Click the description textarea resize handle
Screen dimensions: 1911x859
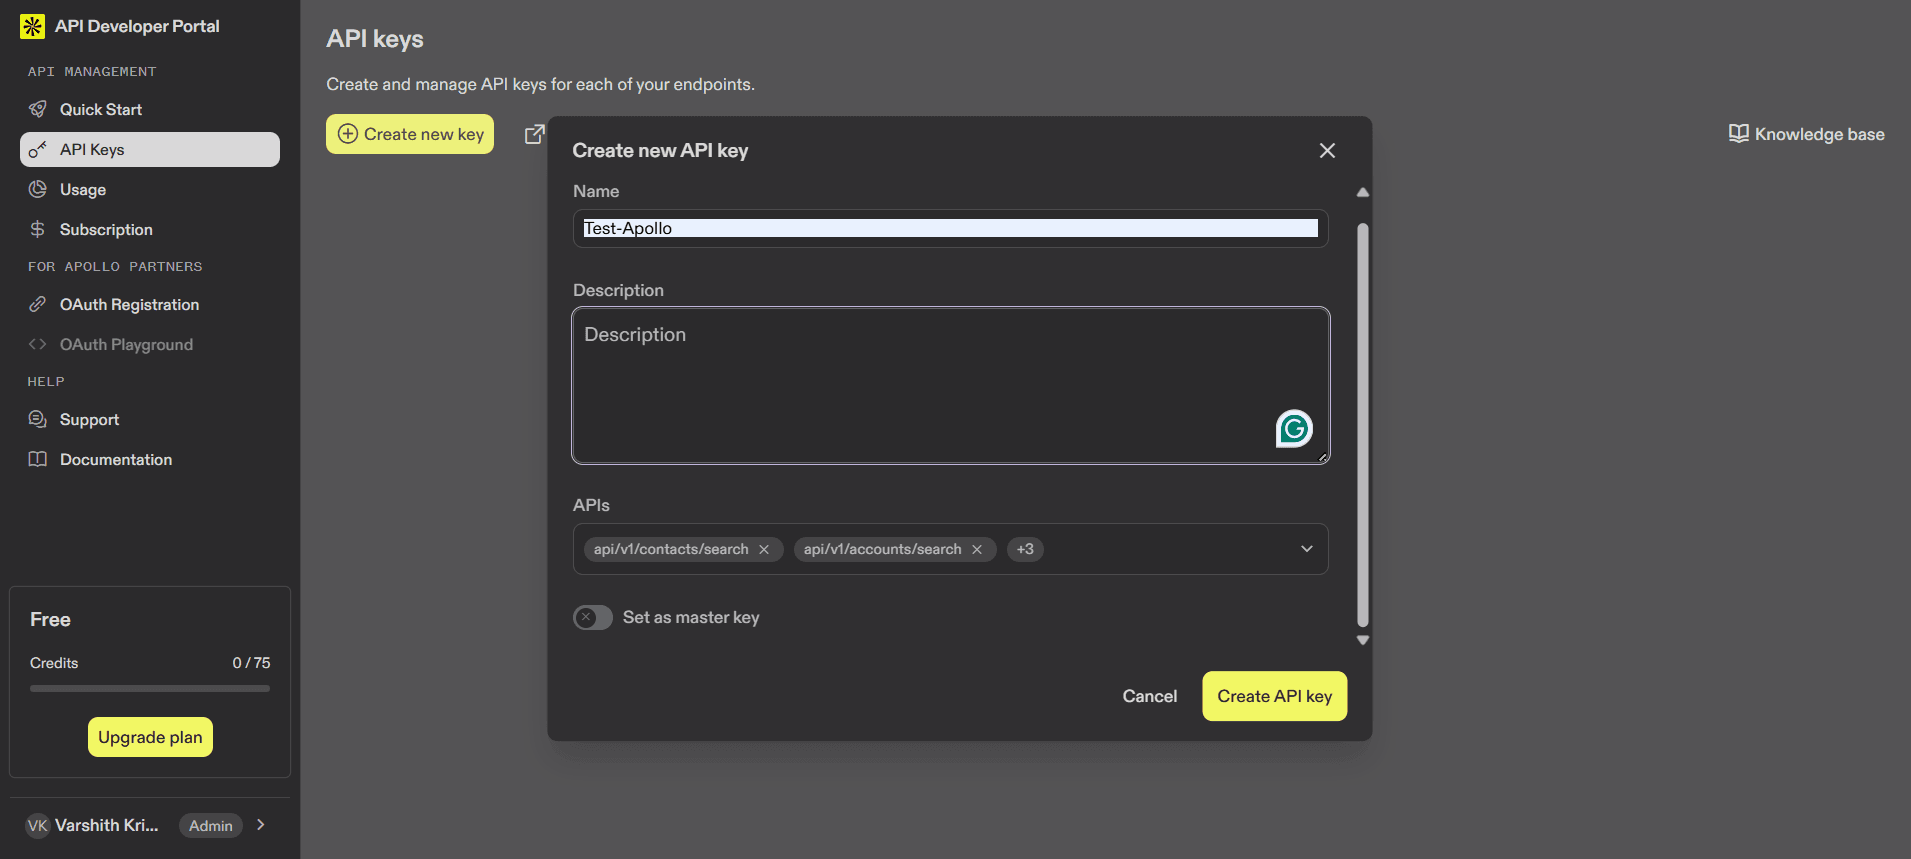(1322, 457)
